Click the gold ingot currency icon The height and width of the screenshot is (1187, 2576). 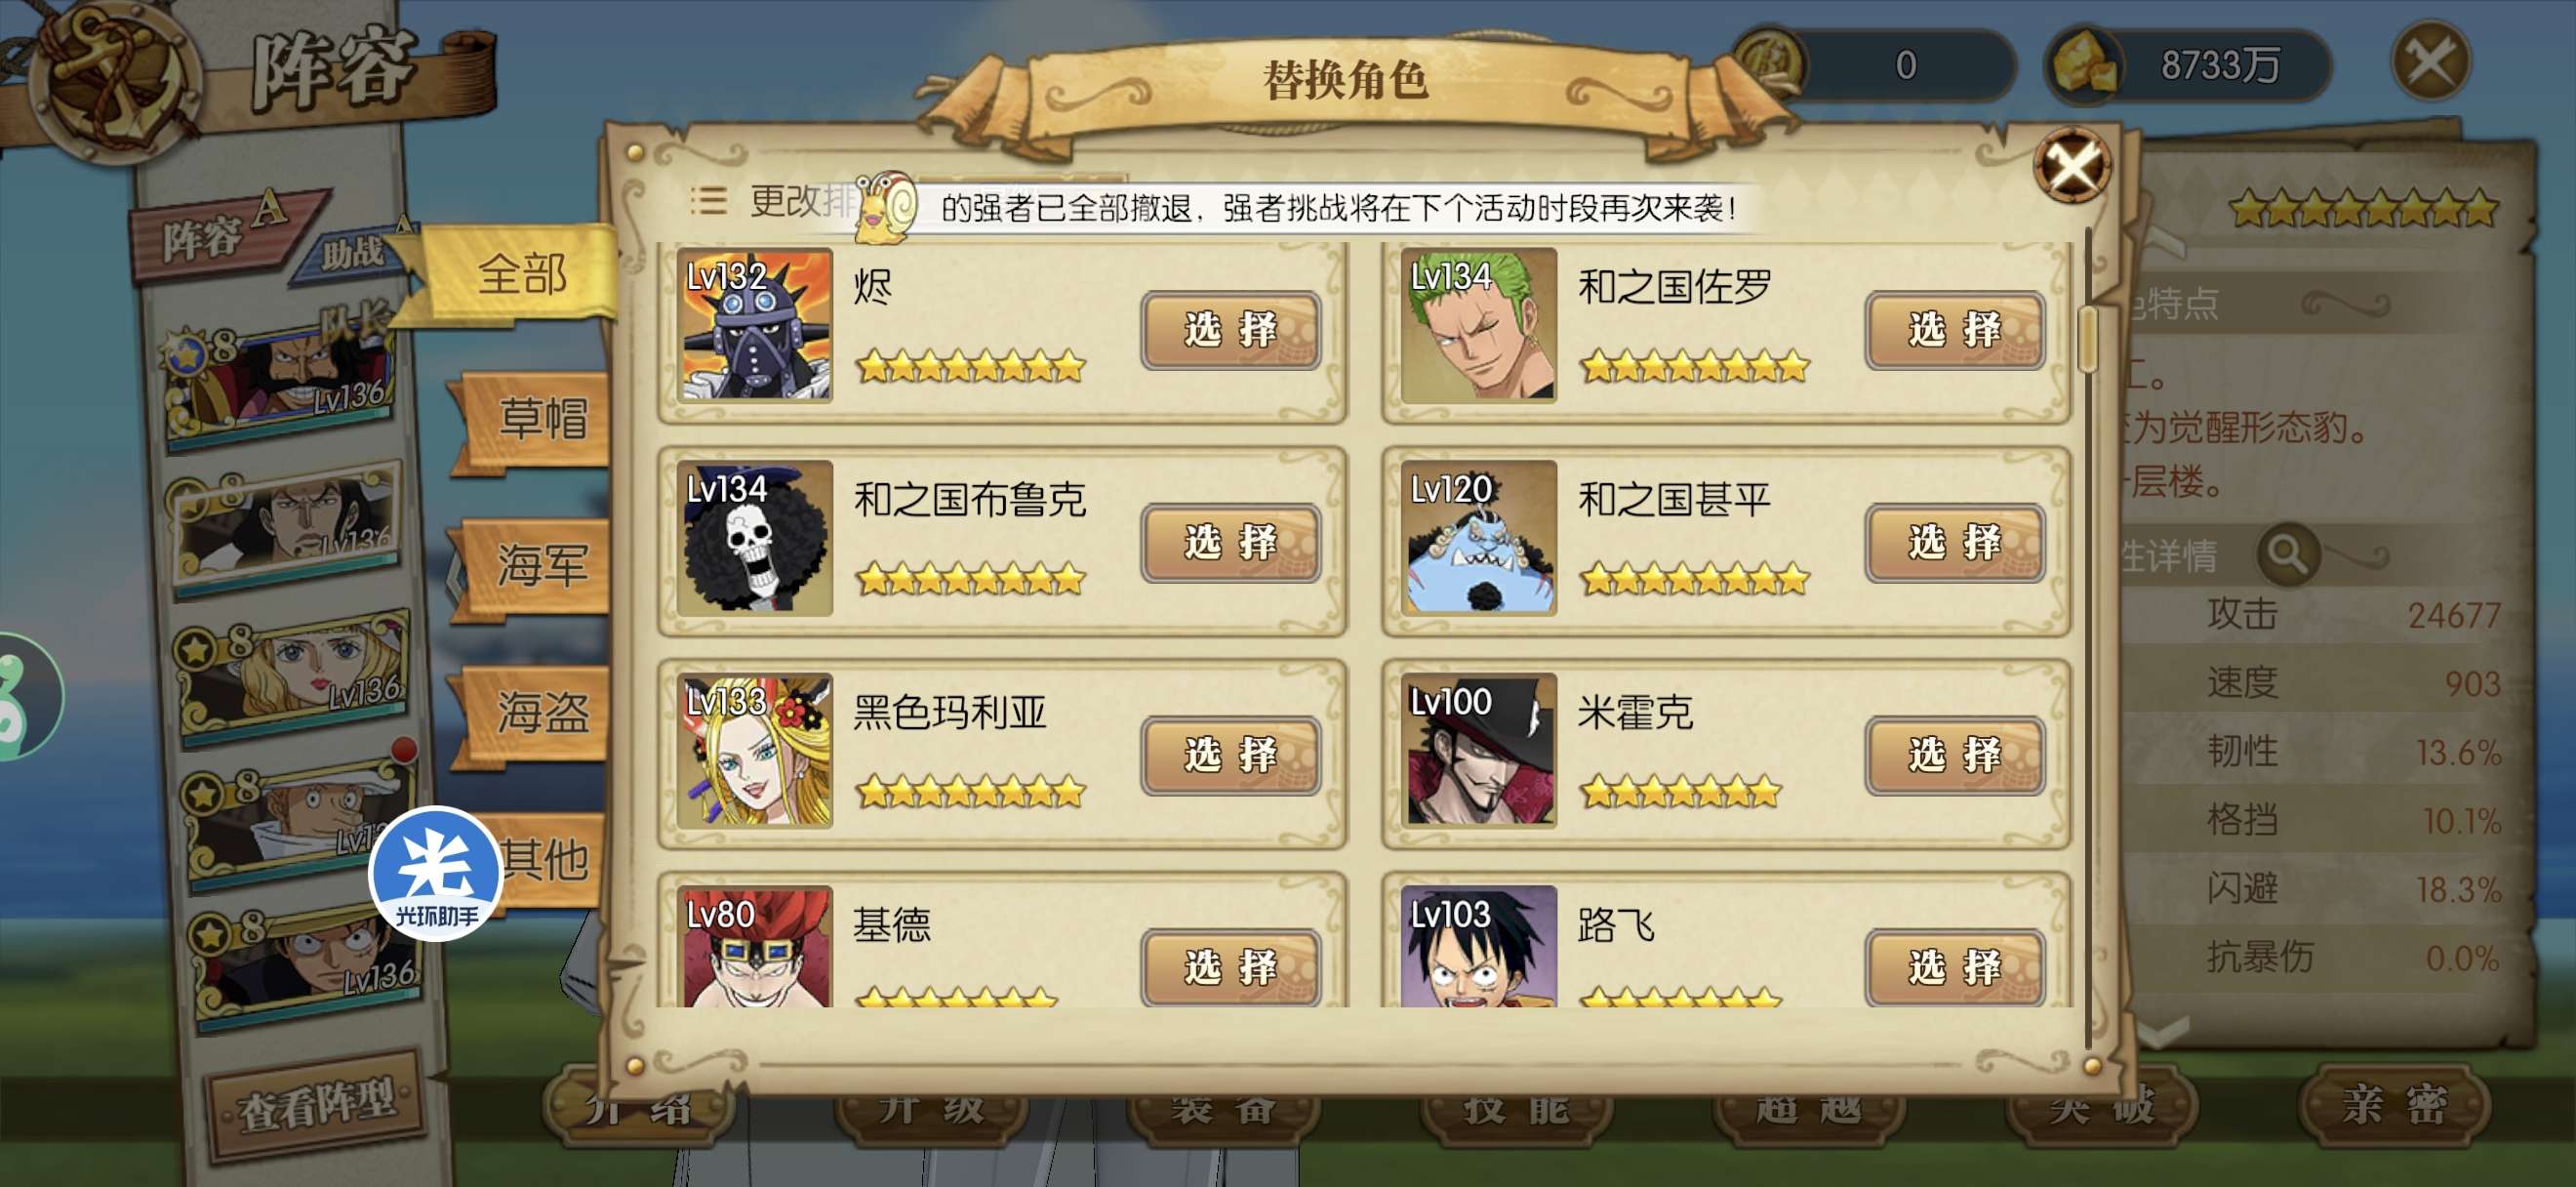point(2085,63)
